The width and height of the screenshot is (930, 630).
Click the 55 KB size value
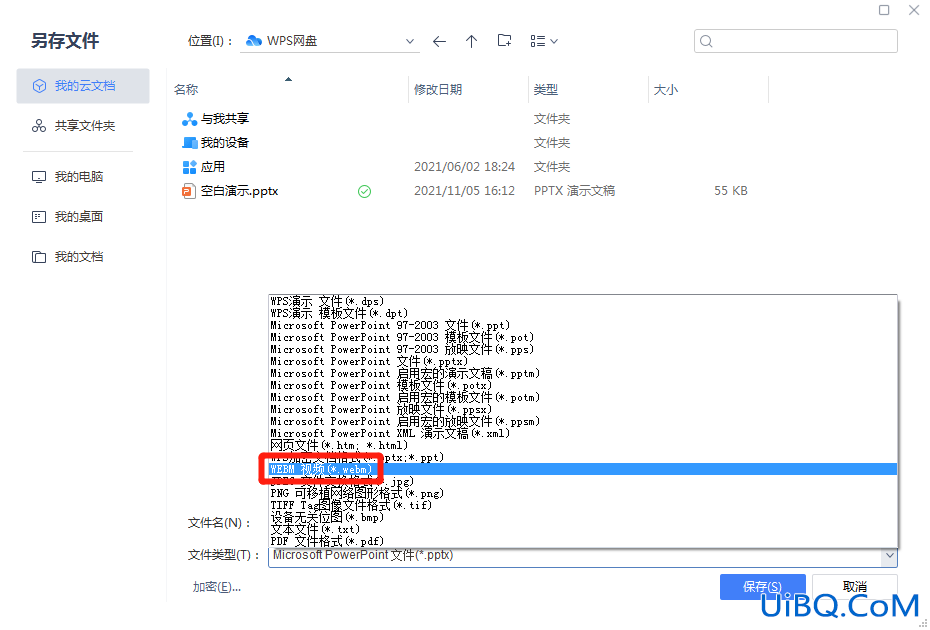click(x=731, y=191)
